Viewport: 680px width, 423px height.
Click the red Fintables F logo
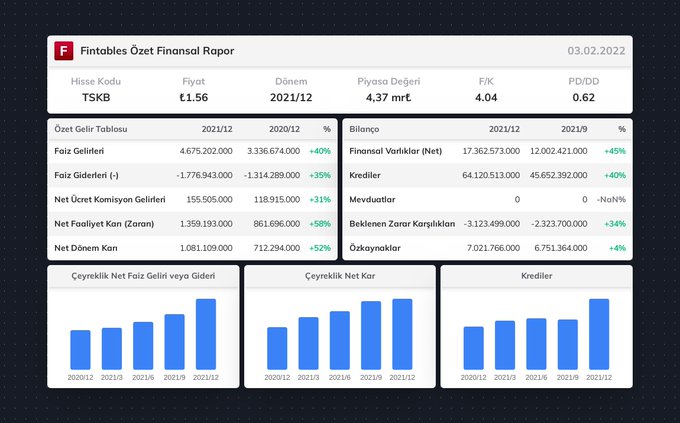(64, 51)
